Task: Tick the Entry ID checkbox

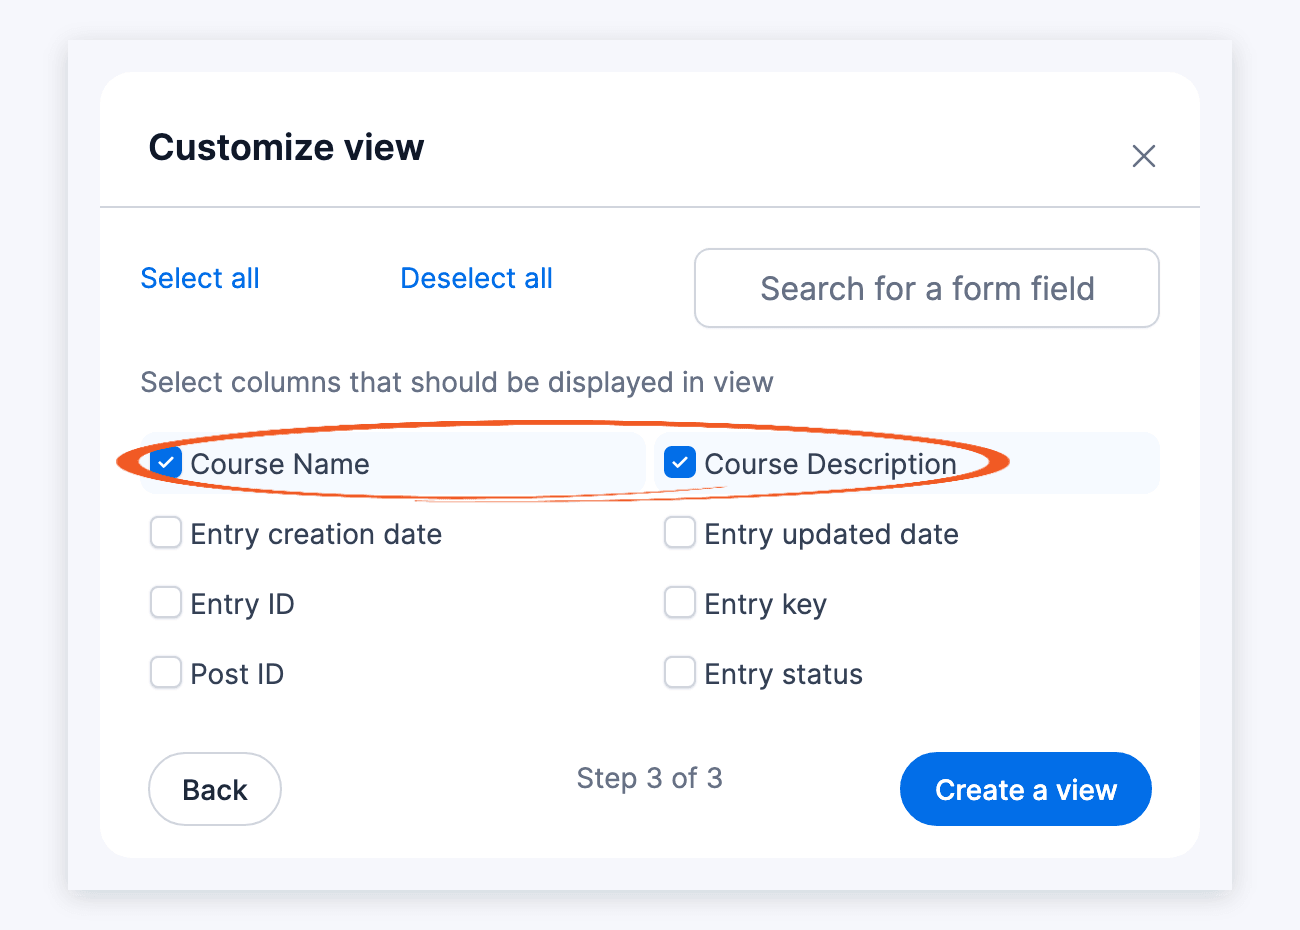Action: coord(166,603)
